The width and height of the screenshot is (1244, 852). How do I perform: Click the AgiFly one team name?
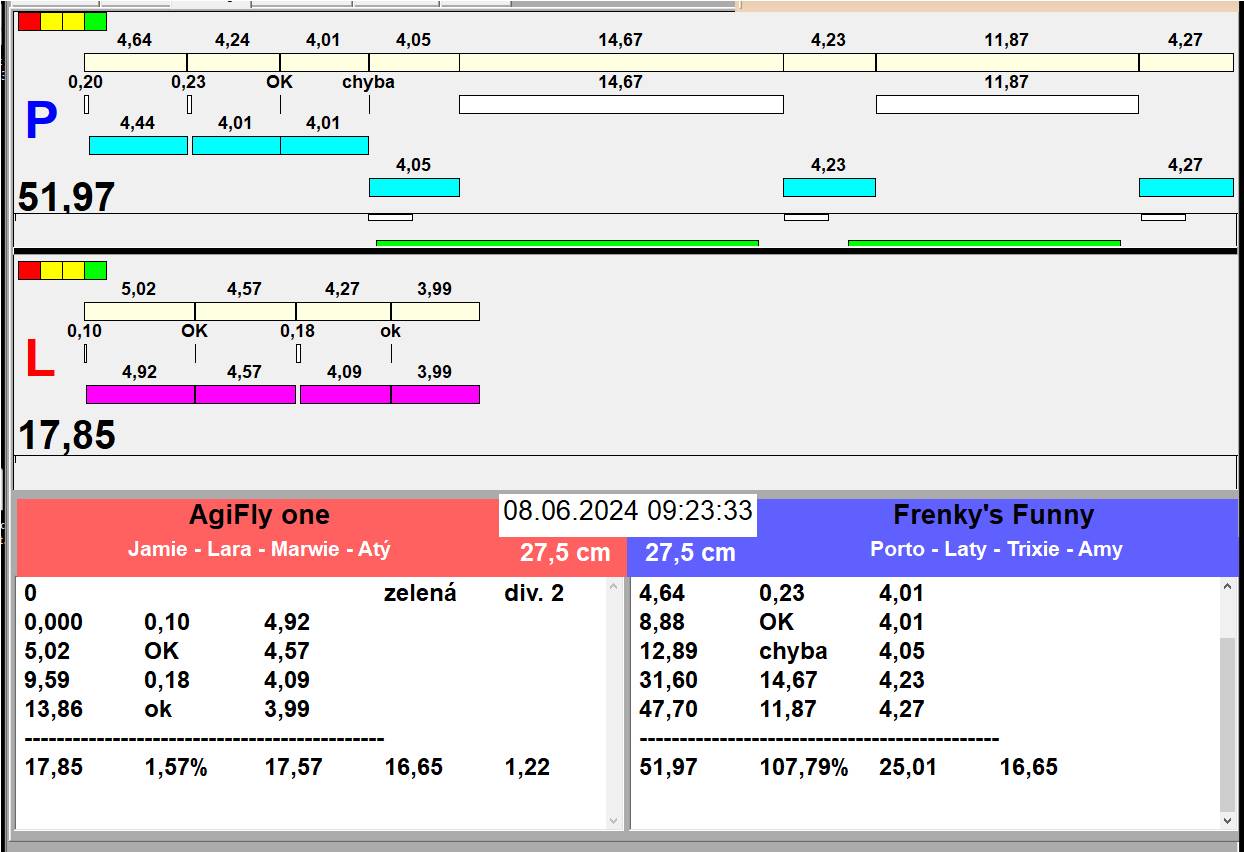pyautogui.click(x=259, y=515)
